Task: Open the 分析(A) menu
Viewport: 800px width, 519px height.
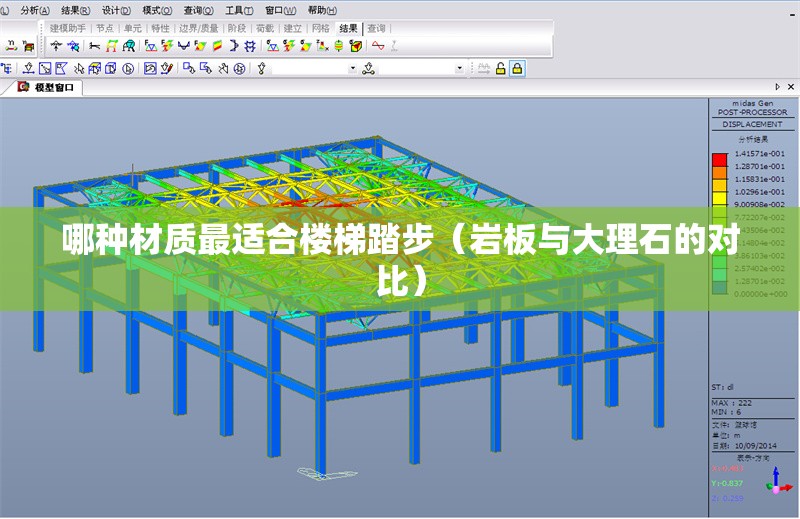Action: coord(35,9)
